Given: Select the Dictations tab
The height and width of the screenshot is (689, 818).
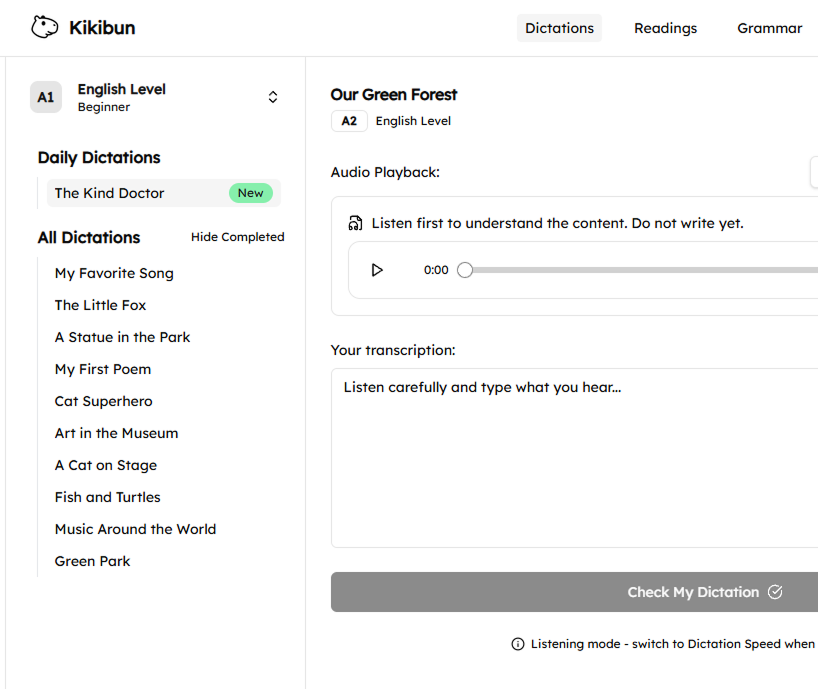Looking at the screenshot, I should tap(559, 28).
